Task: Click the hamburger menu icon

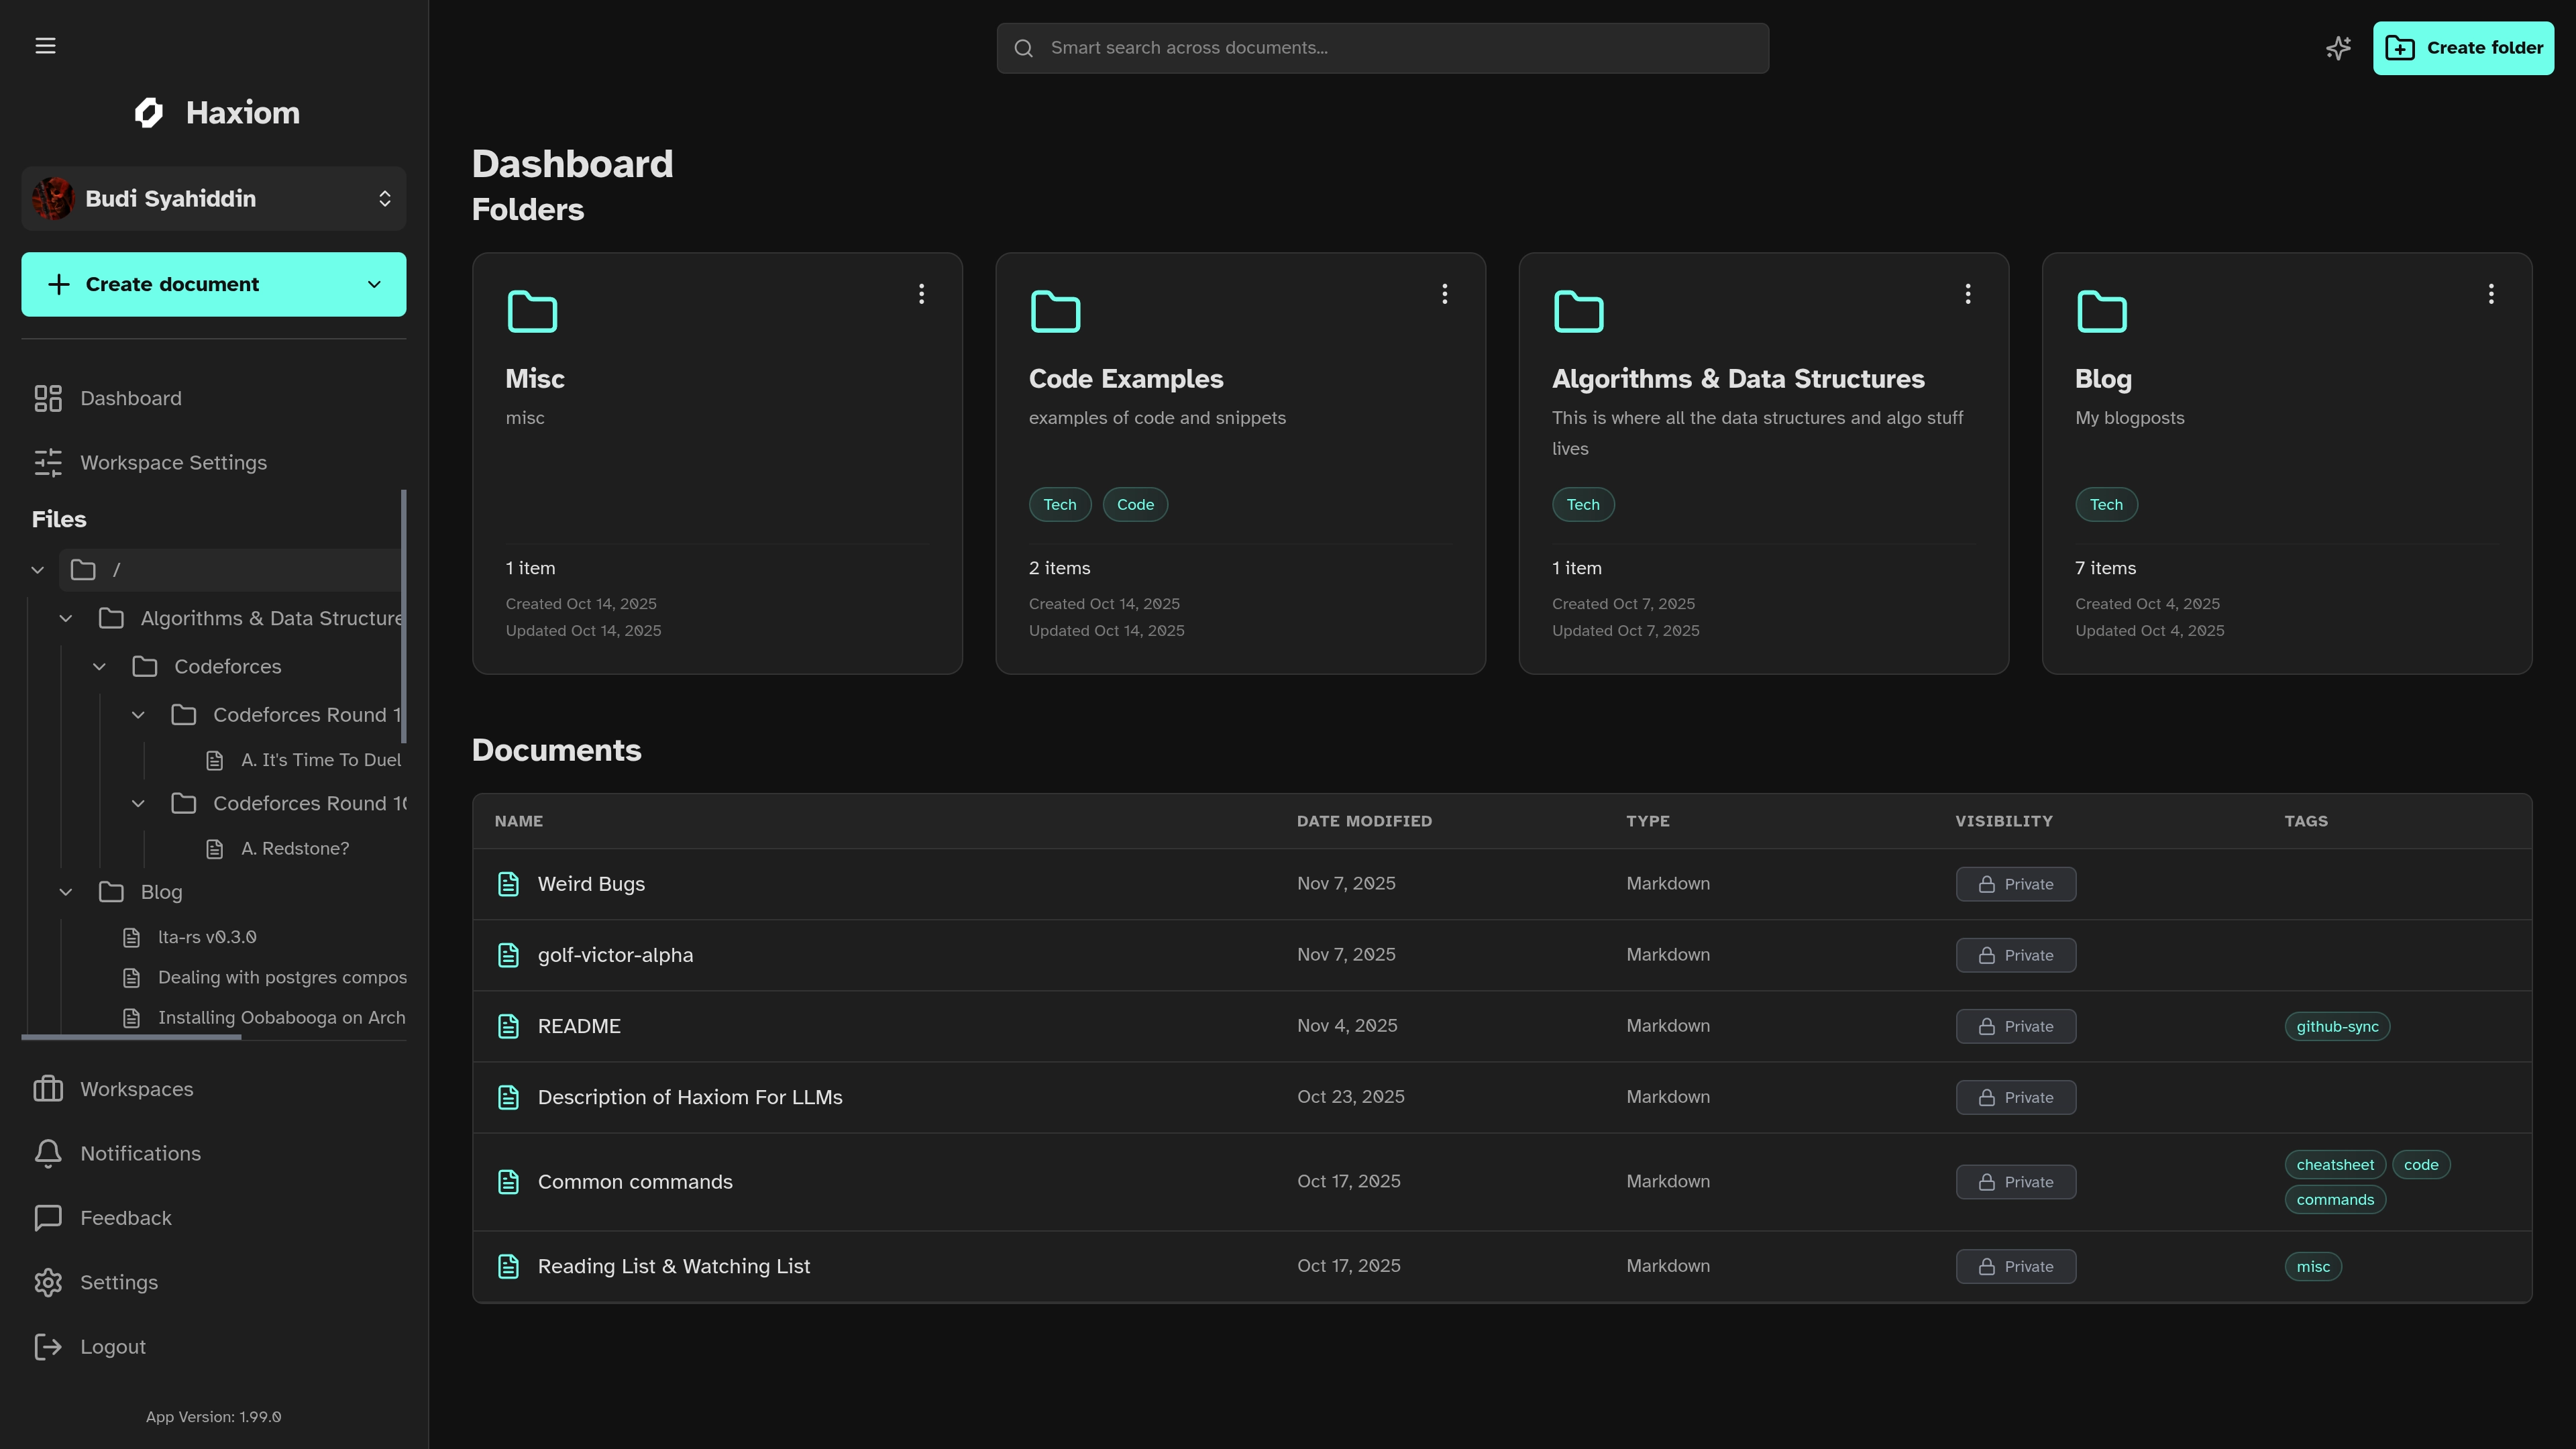Action: click(x=45, y=46)
